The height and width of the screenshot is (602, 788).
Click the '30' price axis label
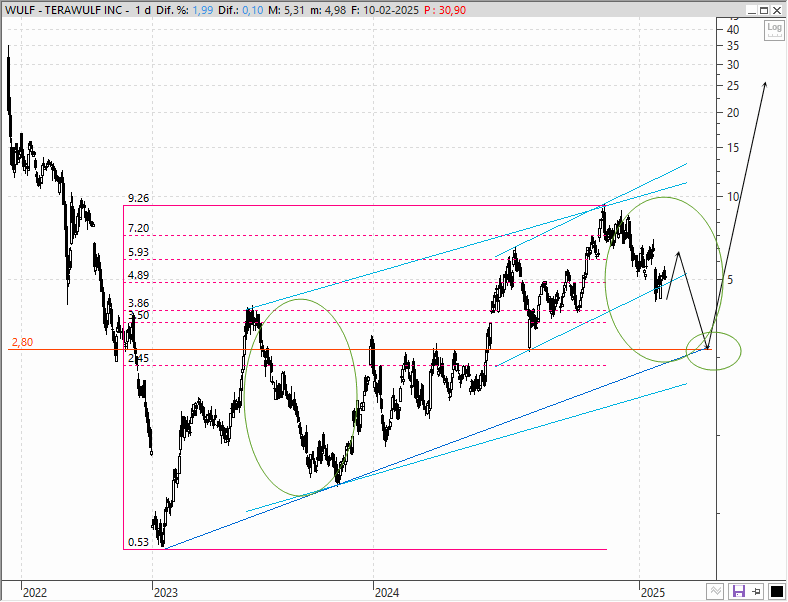coord(733,64)
